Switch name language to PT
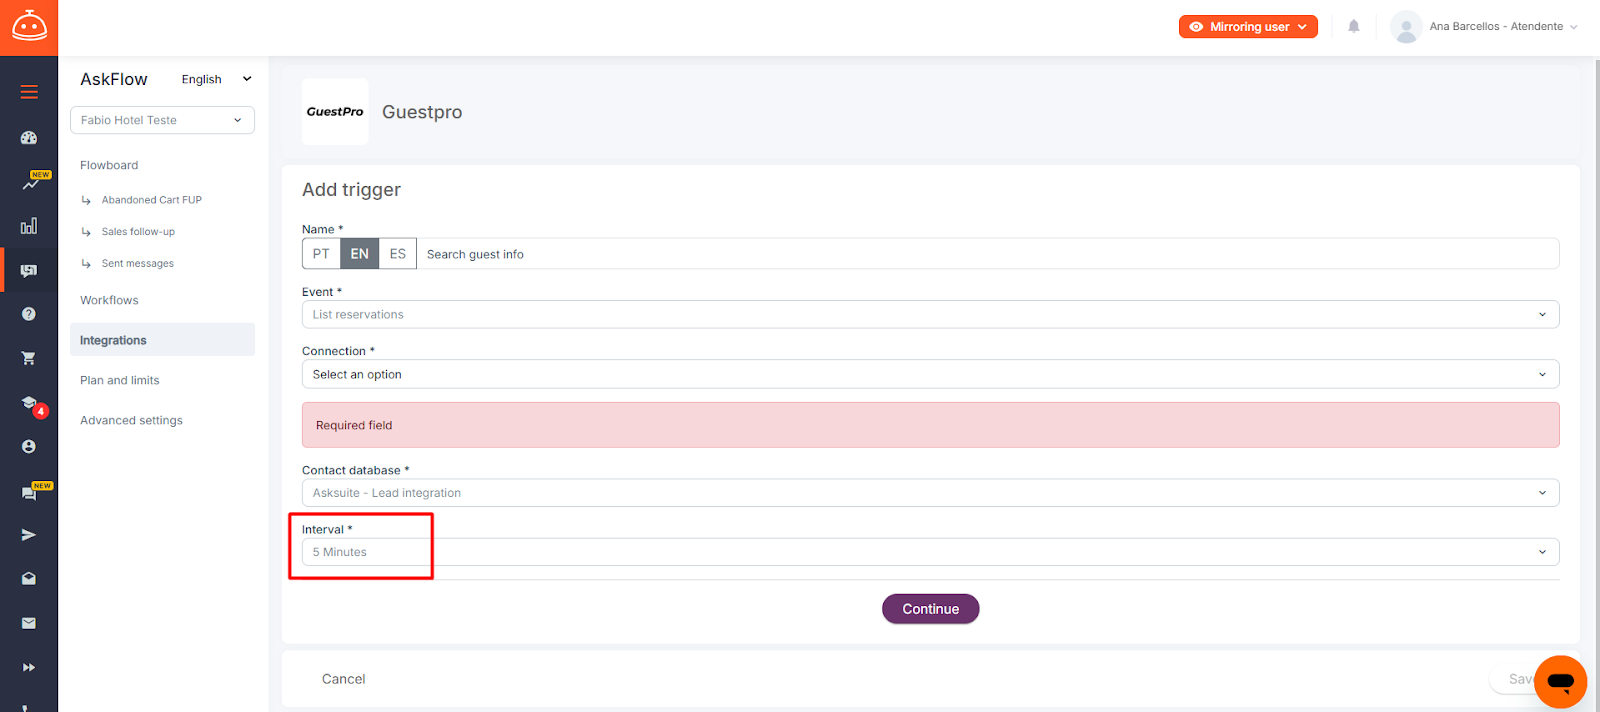Image resolution: width=1600 pixels, height=712 pixels. pos(321,254)
